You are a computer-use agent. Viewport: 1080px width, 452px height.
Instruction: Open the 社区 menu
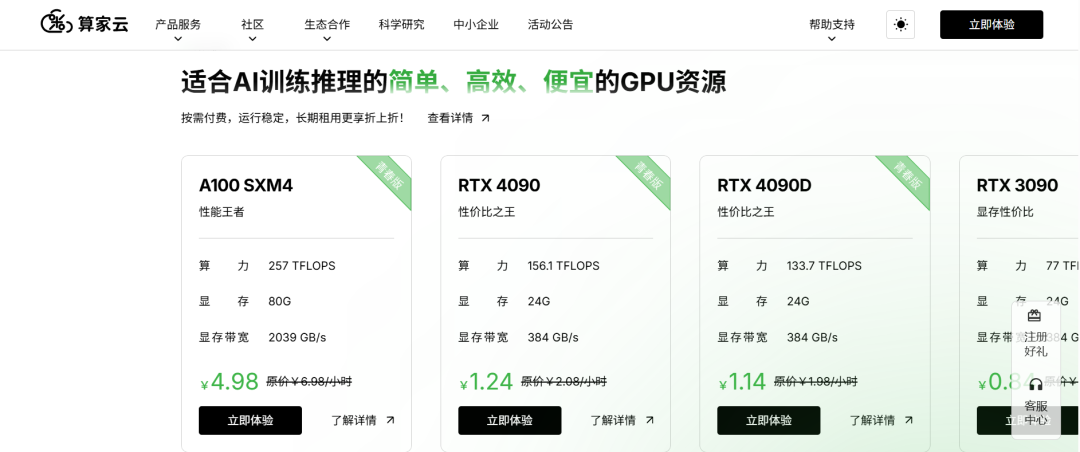[x=252, y=25]
